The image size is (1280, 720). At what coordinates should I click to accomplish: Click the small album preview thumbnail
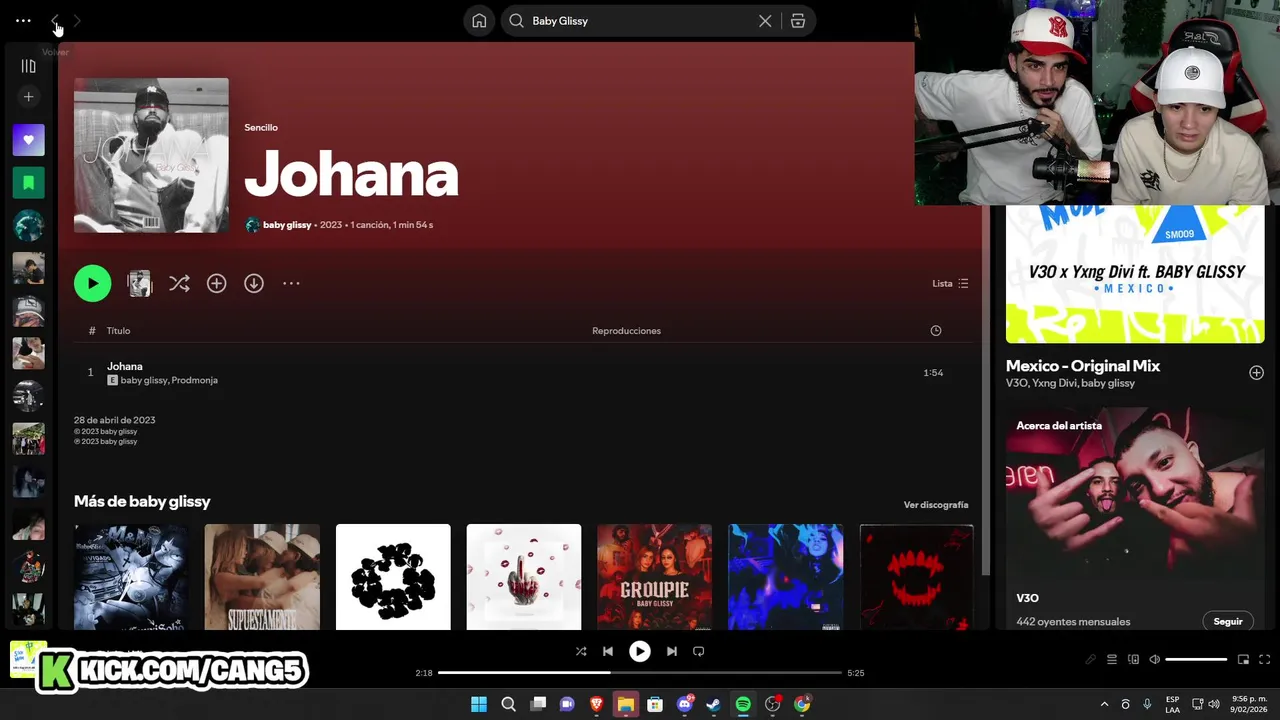click(139, 283)
